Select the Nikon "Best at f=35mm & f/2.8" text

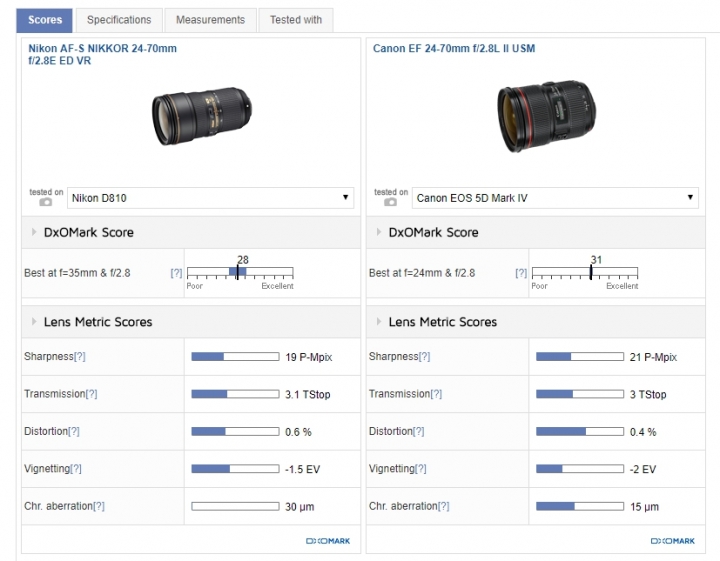77,273
